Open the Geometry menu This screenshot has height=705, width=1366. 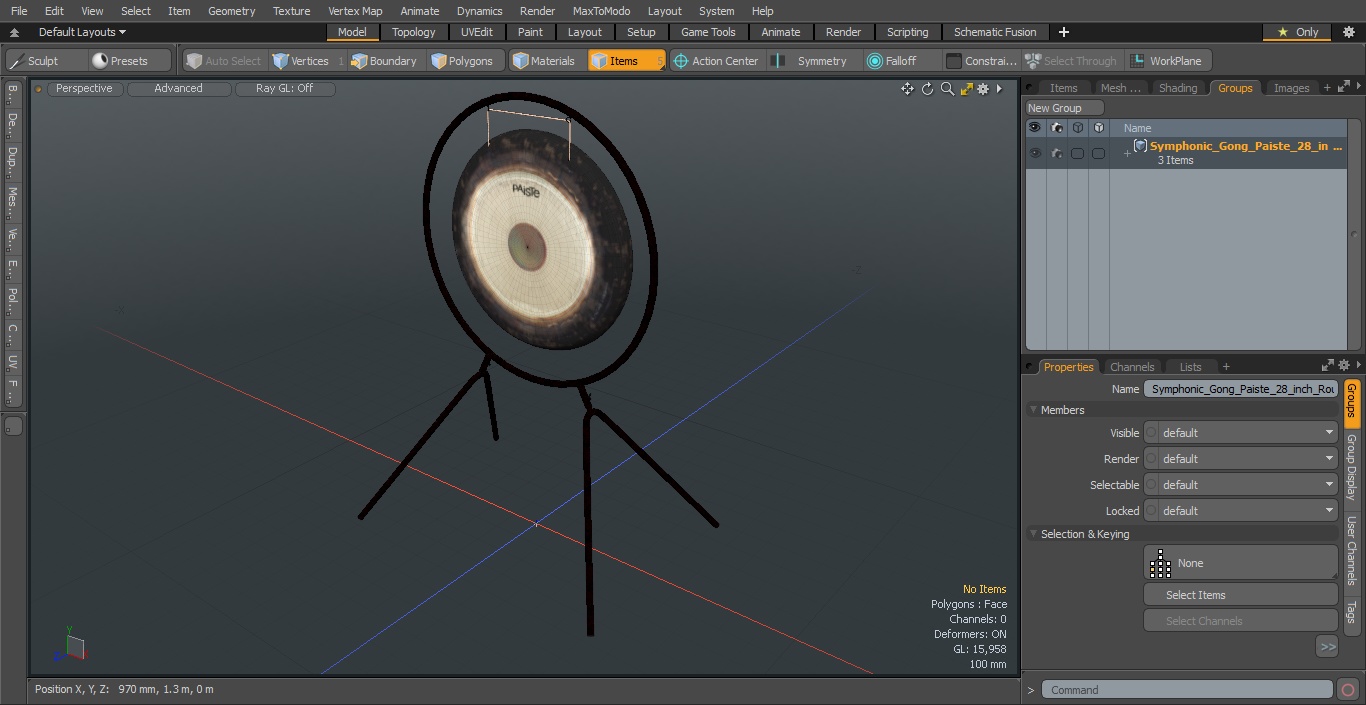point(231,11)
